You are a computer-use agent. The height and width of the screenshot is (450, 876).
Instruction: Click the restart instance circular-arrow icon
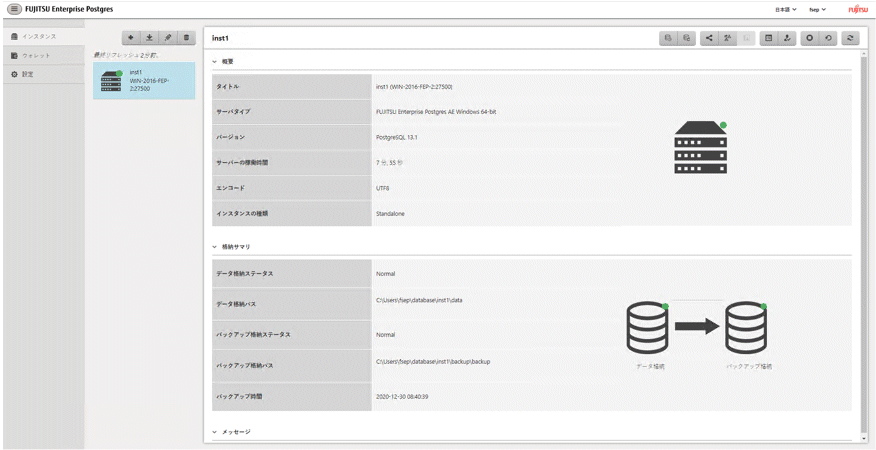(828, 38)
